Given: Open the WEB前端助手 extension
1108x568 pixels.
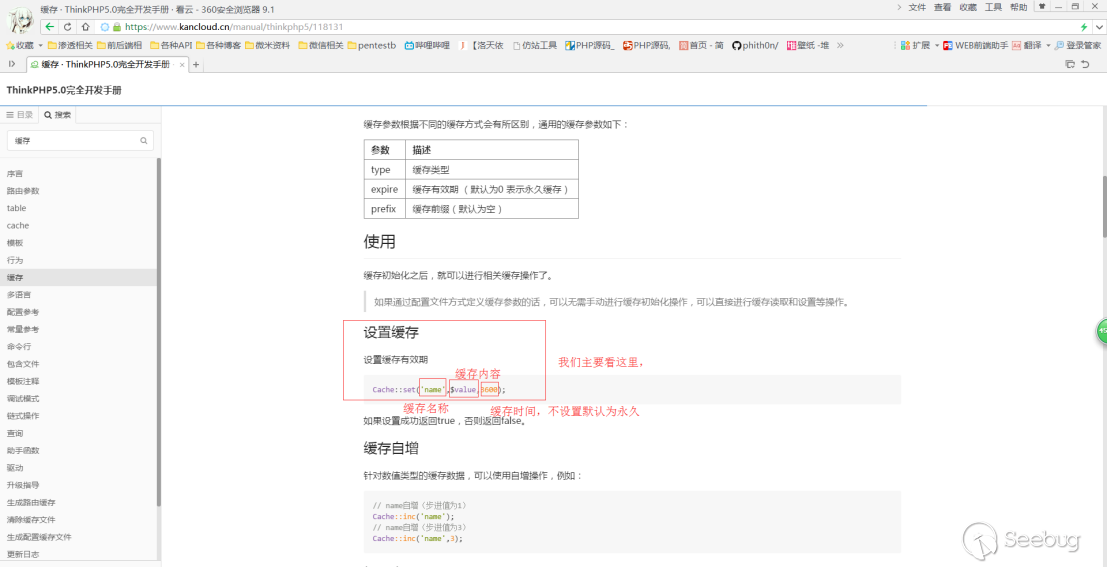Looking at the screenshot, I should click(976, 45).
